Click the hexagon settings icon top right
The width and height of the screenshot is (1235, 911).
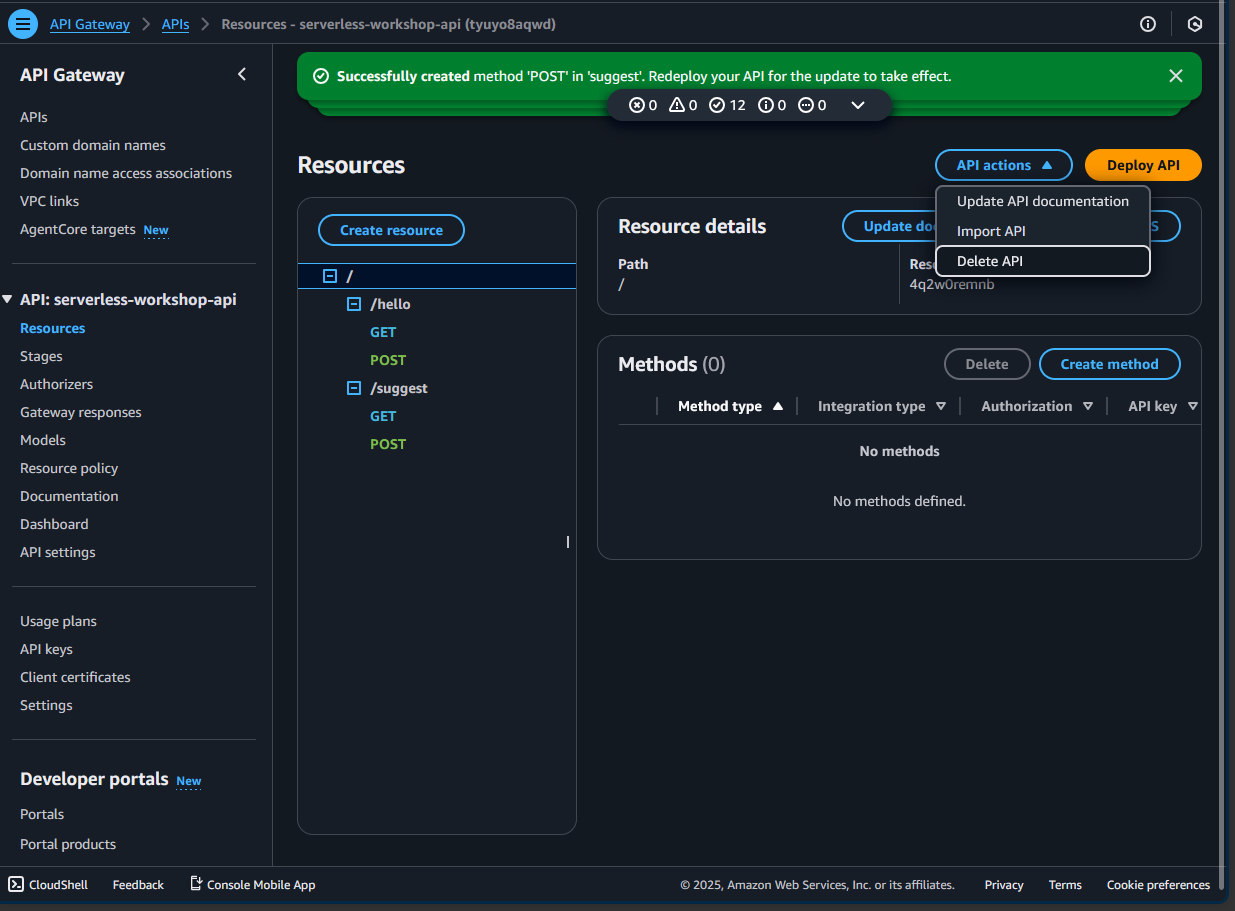pos(1194,24)
